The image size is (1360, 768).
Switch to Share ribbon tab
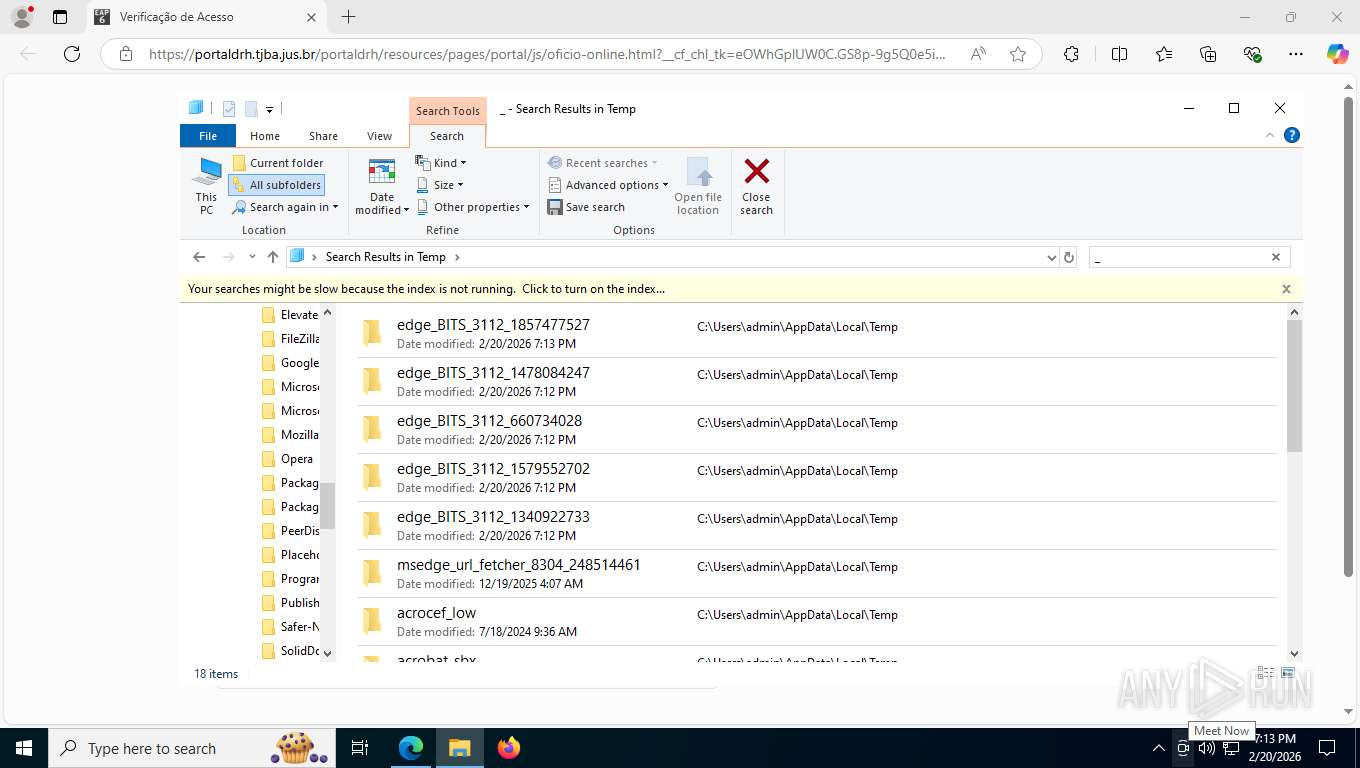pyautogui.click(x=323, y=136)
